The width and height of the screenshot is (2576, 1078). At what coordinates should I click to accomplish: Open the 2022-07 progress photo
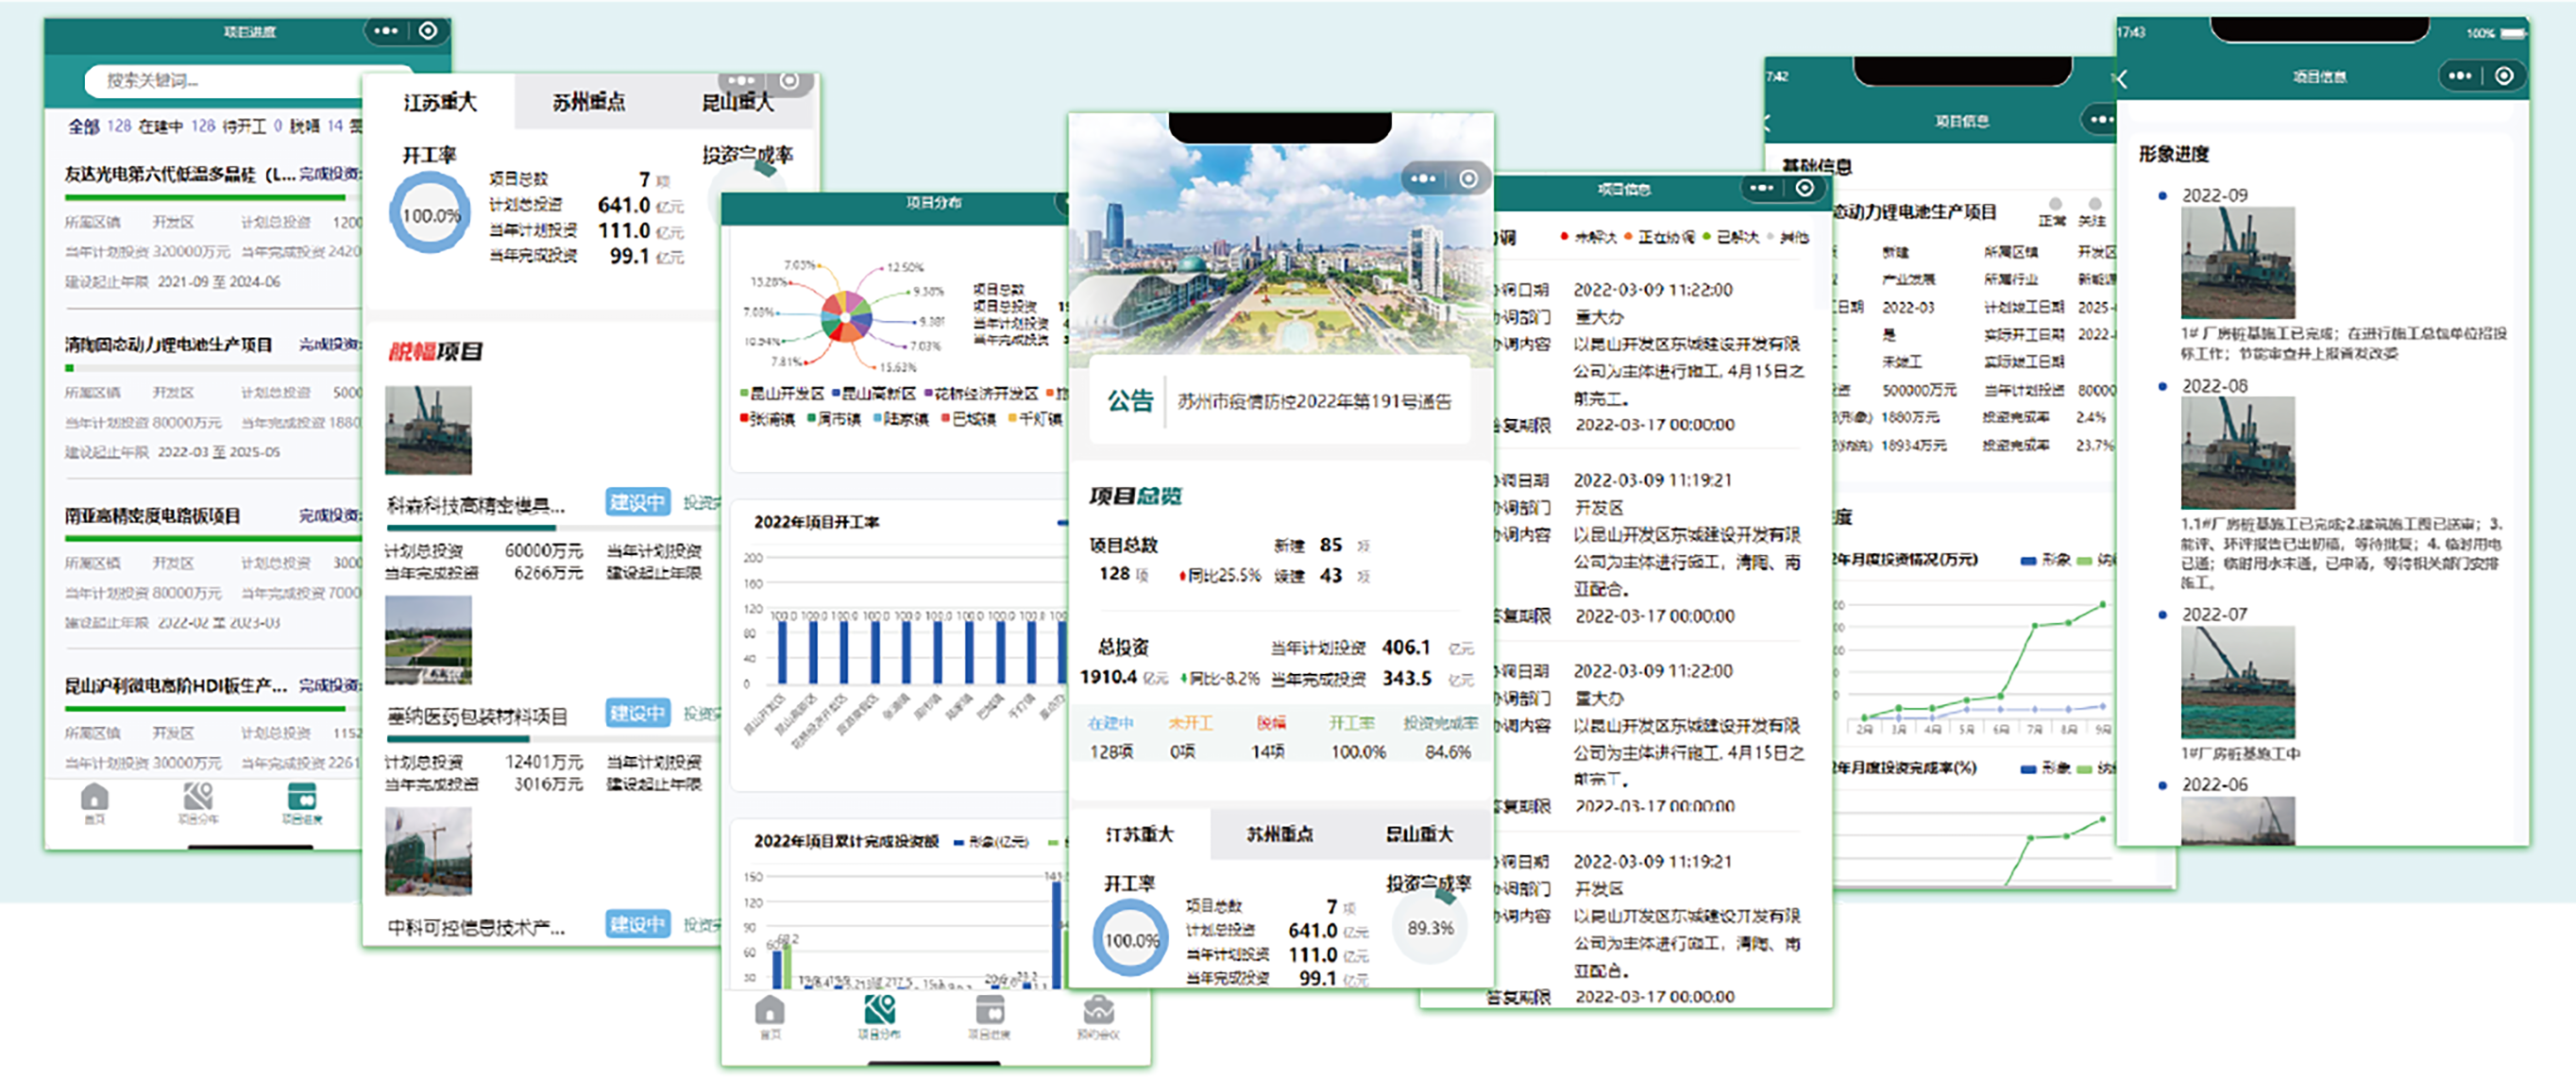(x=2237, y=682)
